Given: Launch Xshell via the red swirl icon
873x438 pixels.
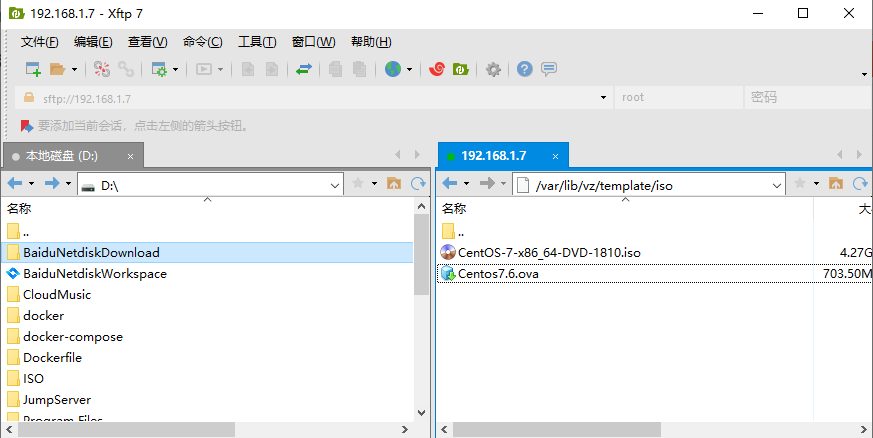Looking at the screenshot, I should click(x=437, y=69).
